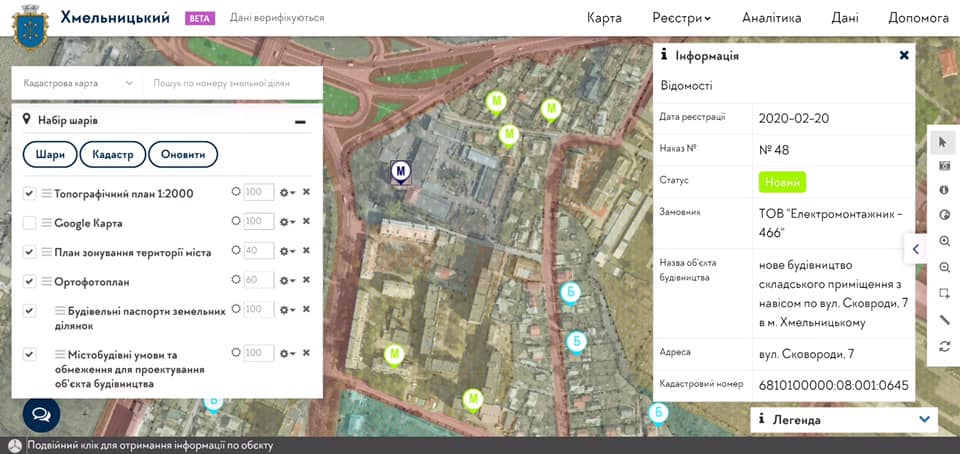Click the dark M marker on map

click(x=401, y=172)
